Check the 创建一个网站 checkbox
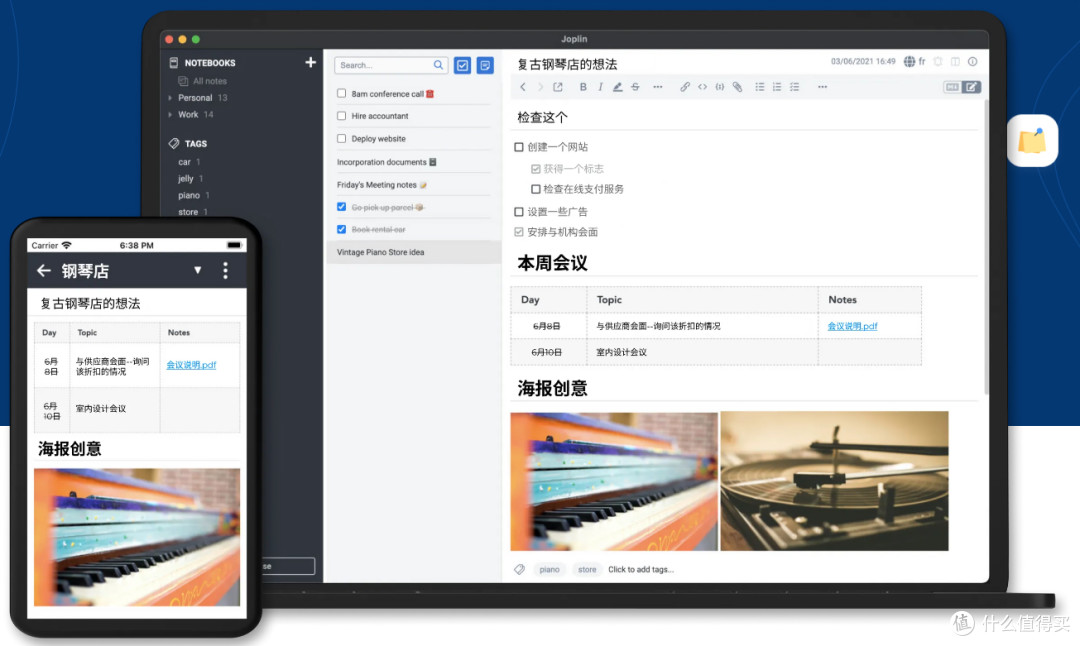 click(x=519, y=147)
